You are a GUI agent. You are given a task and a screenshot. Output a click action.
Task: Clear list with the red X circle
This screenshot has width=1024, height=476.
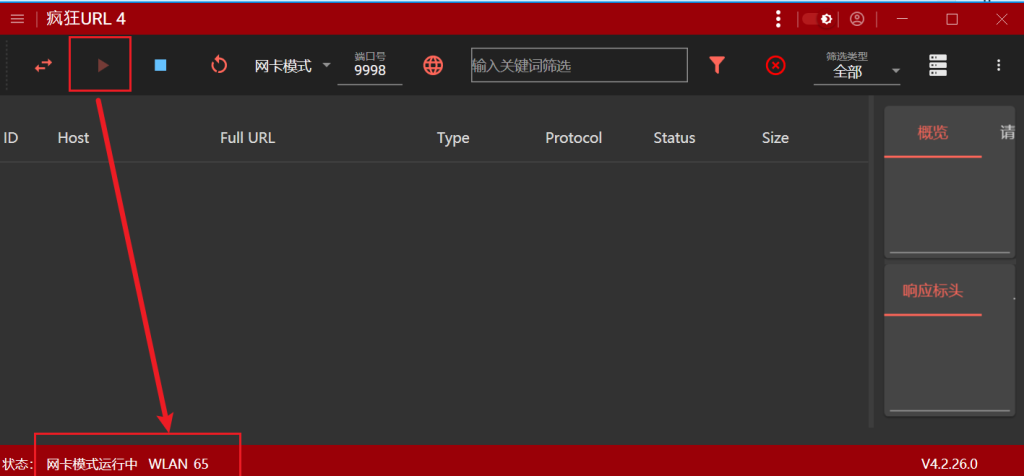pyautogui.click(x=775, y=65)
